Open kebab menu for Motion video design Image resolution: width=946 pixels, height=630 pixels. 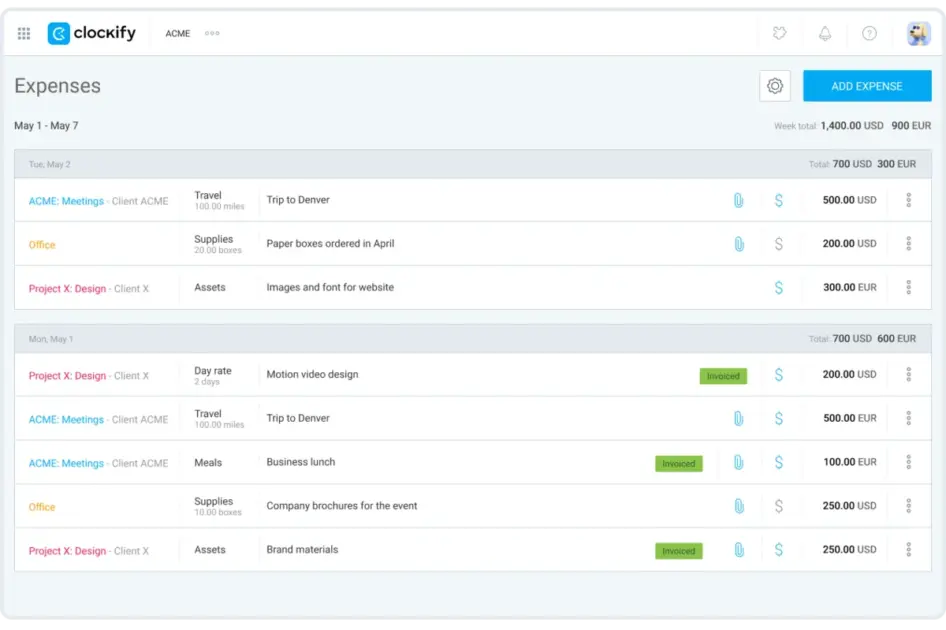pyautogui.click(x=908, y=375)
